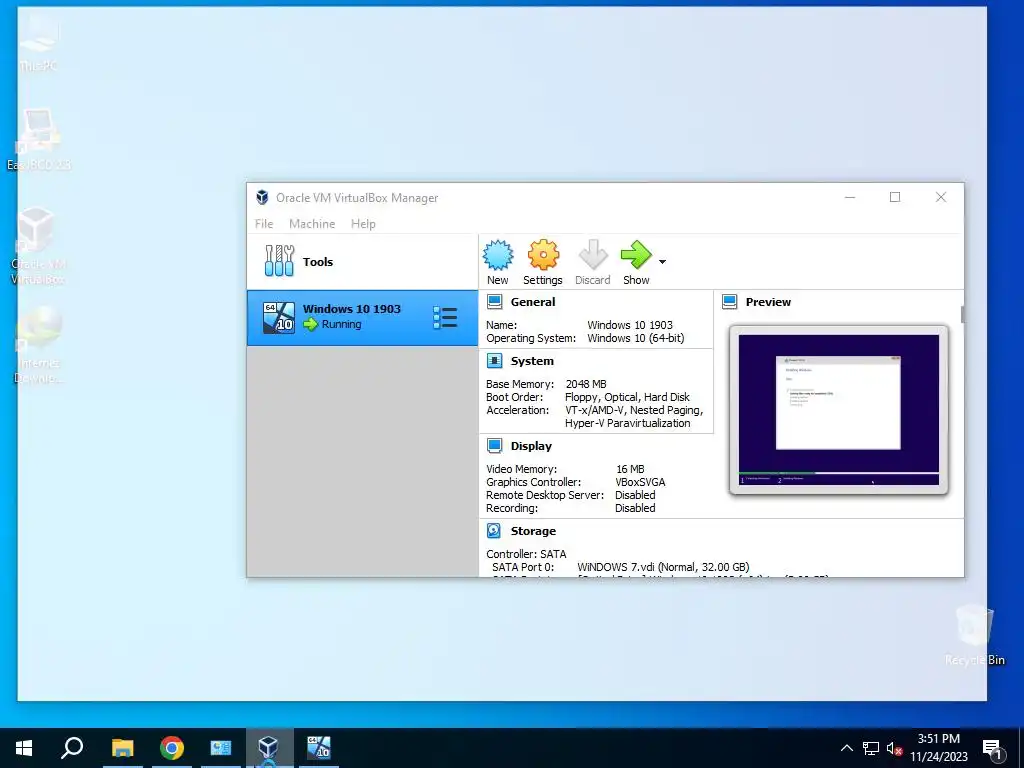
Task: Click the Windows 10 1903 OS badge icon
Action: pos(279,318)
